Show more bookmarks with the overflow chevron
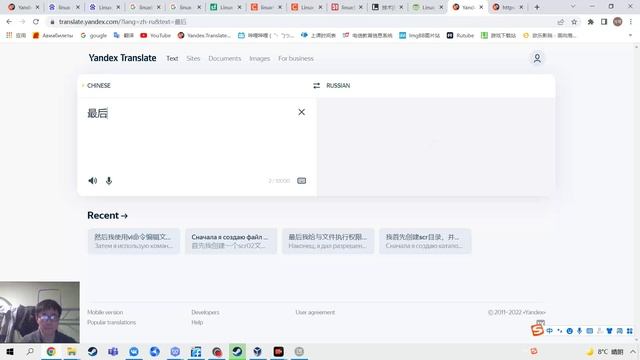Viewport: 640px width, 360px height. coord(630,36)
